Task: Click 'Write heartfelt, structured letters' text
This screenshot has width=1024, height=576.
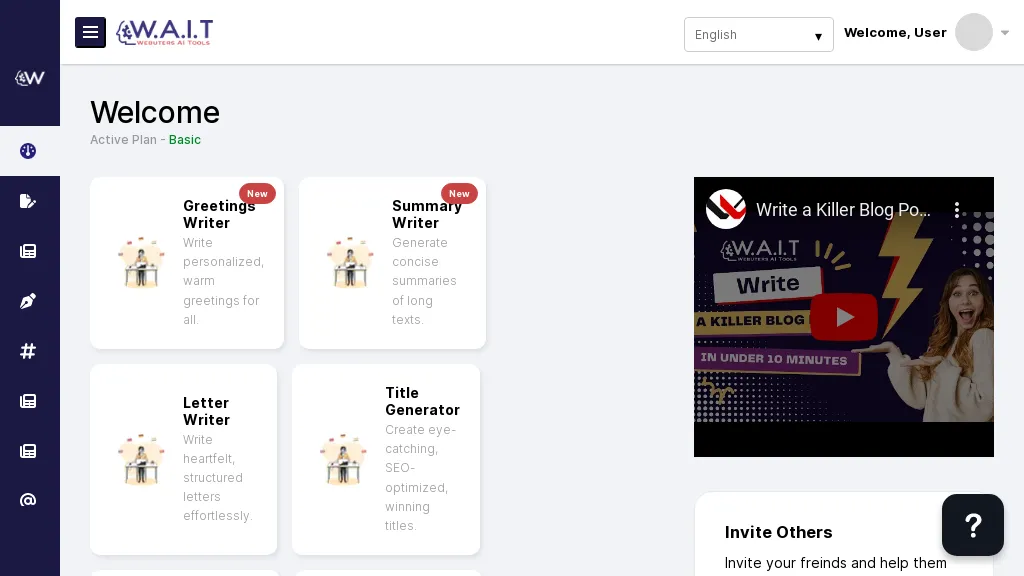Action: [217, 477]
